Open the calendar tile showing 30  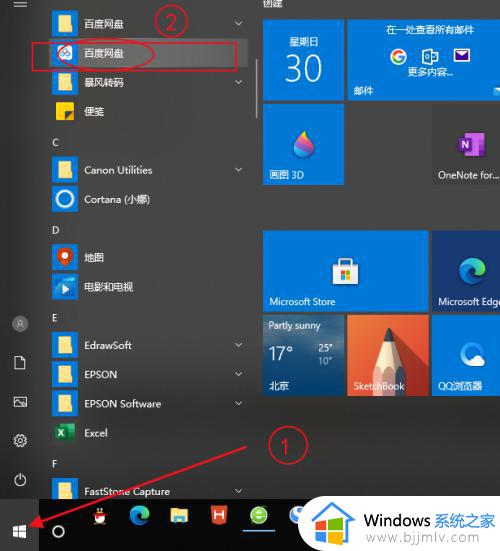(x=303, y=60)
